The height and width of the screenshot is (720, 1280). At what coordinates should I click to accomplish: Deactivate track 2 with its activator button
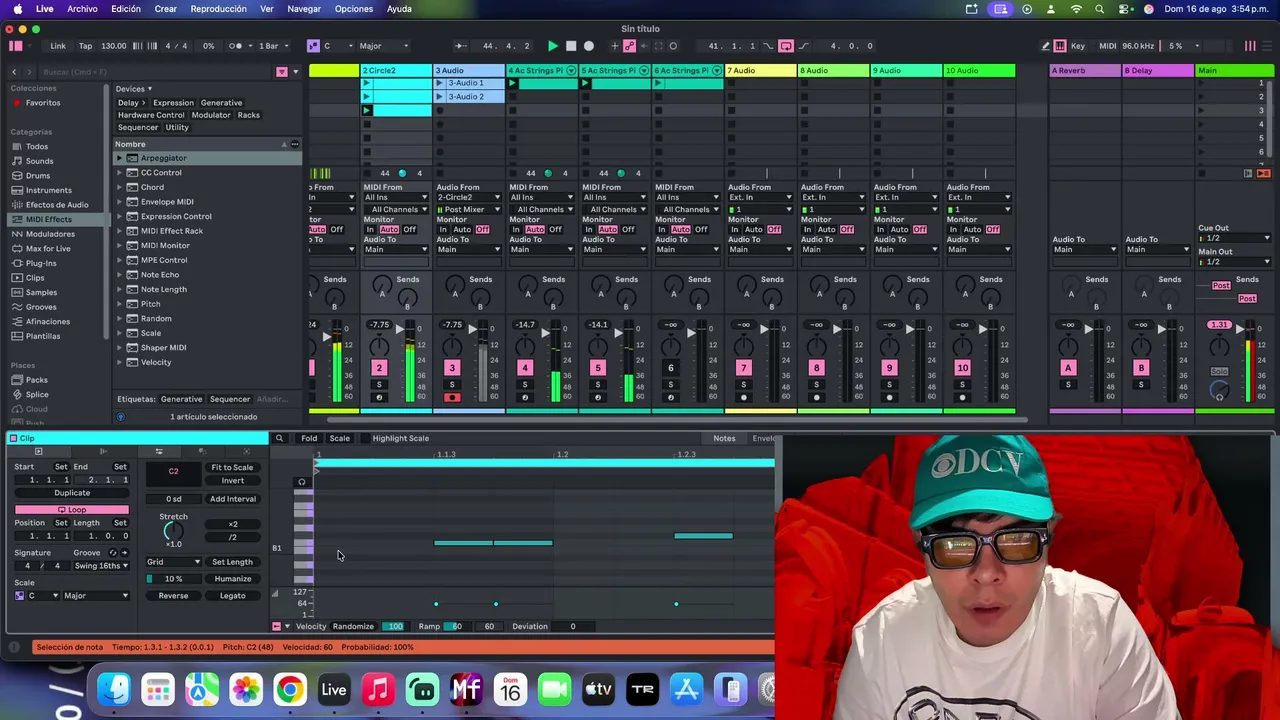point(379,368)
